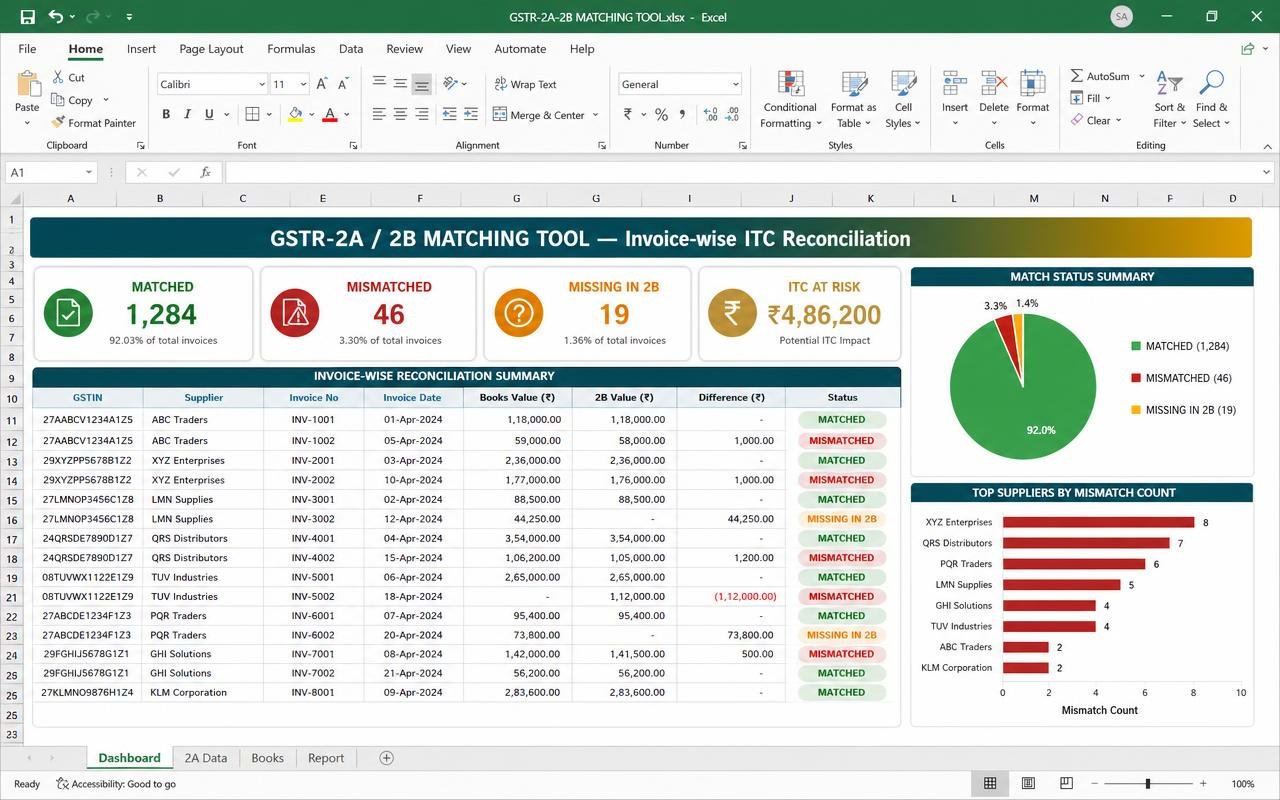
Task: Switch to the Insert ribbon tab
Action: [x=141, y=48]
